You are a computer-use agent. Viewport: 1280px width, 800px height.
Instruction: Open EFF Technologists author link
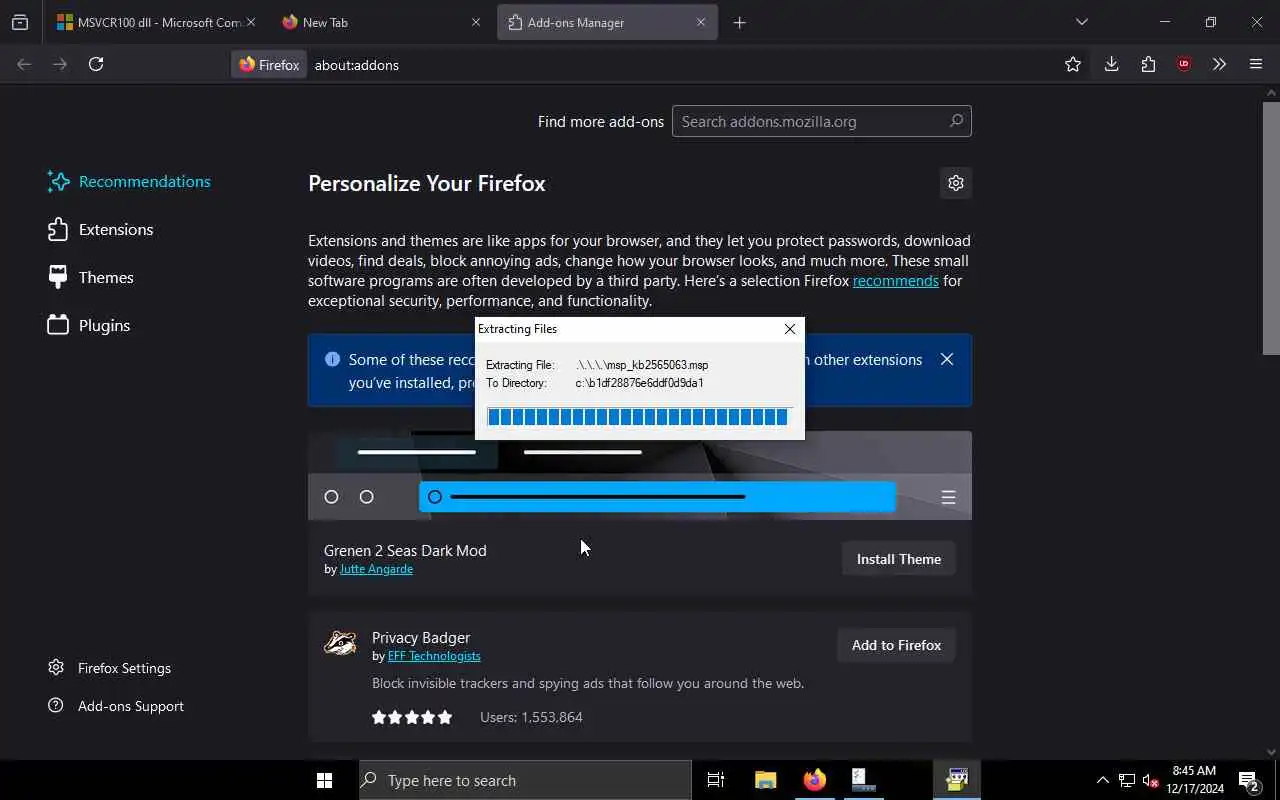click(434, 656)
